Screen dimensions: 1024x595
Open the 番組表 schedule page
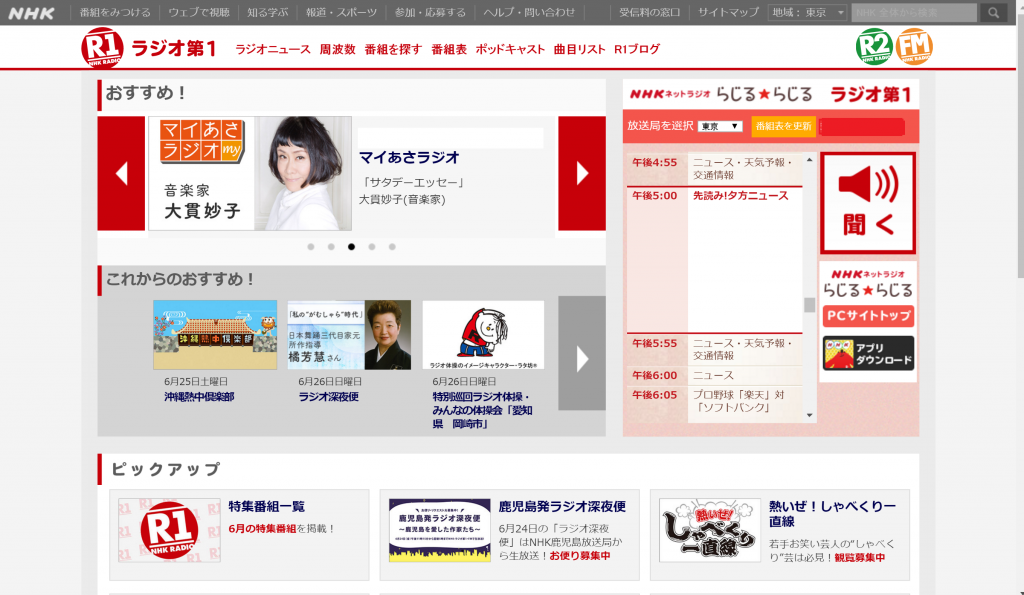(x=449, y=49)
